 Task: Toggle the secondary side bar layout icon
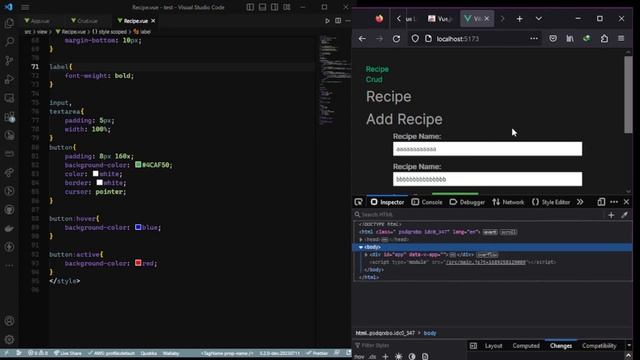tap(275, 7)
